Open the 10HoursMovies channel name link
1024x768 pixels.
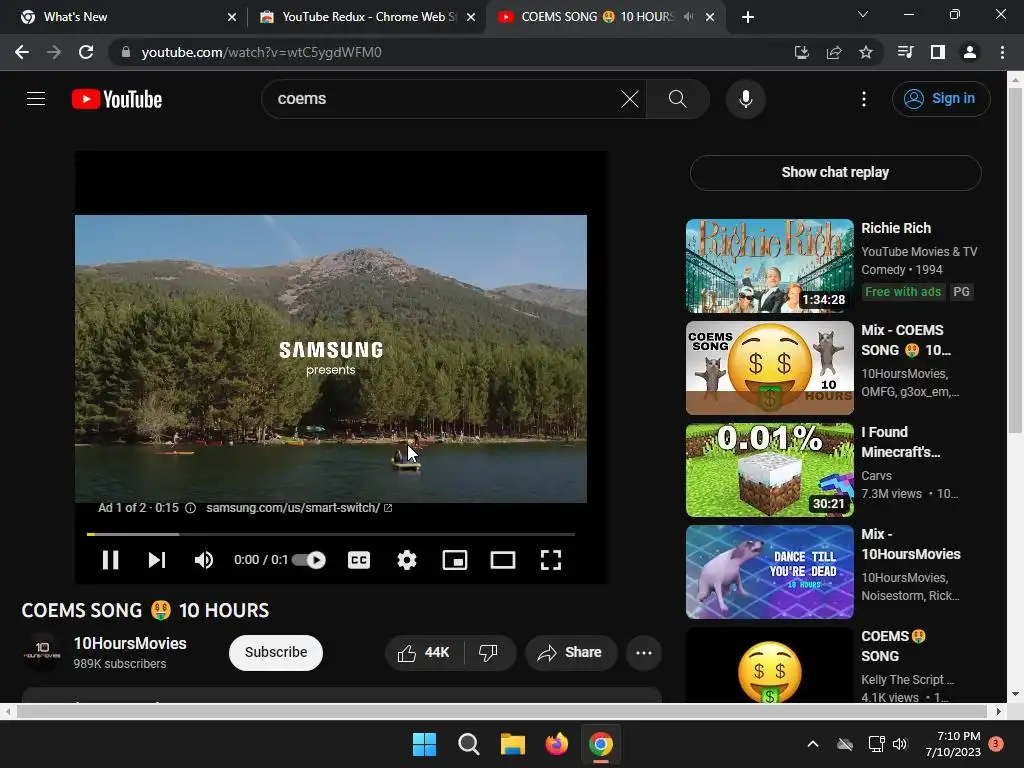130,643
